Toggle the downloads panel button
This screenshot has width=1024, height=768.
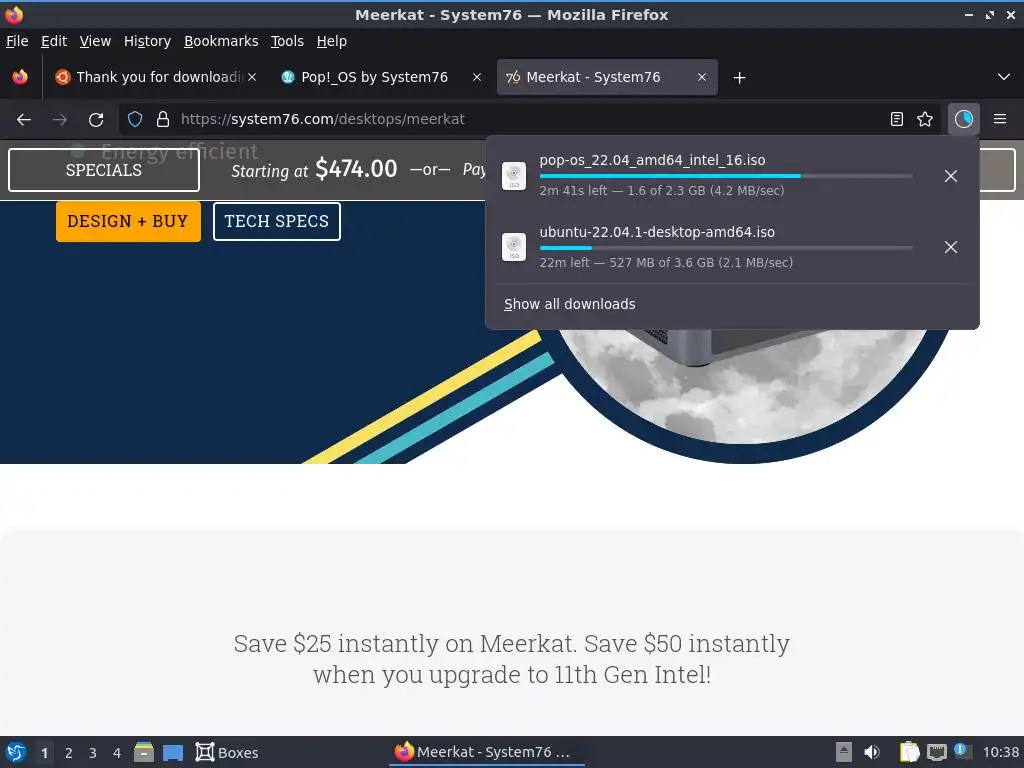pyautogui.click(x=963, y=119)
